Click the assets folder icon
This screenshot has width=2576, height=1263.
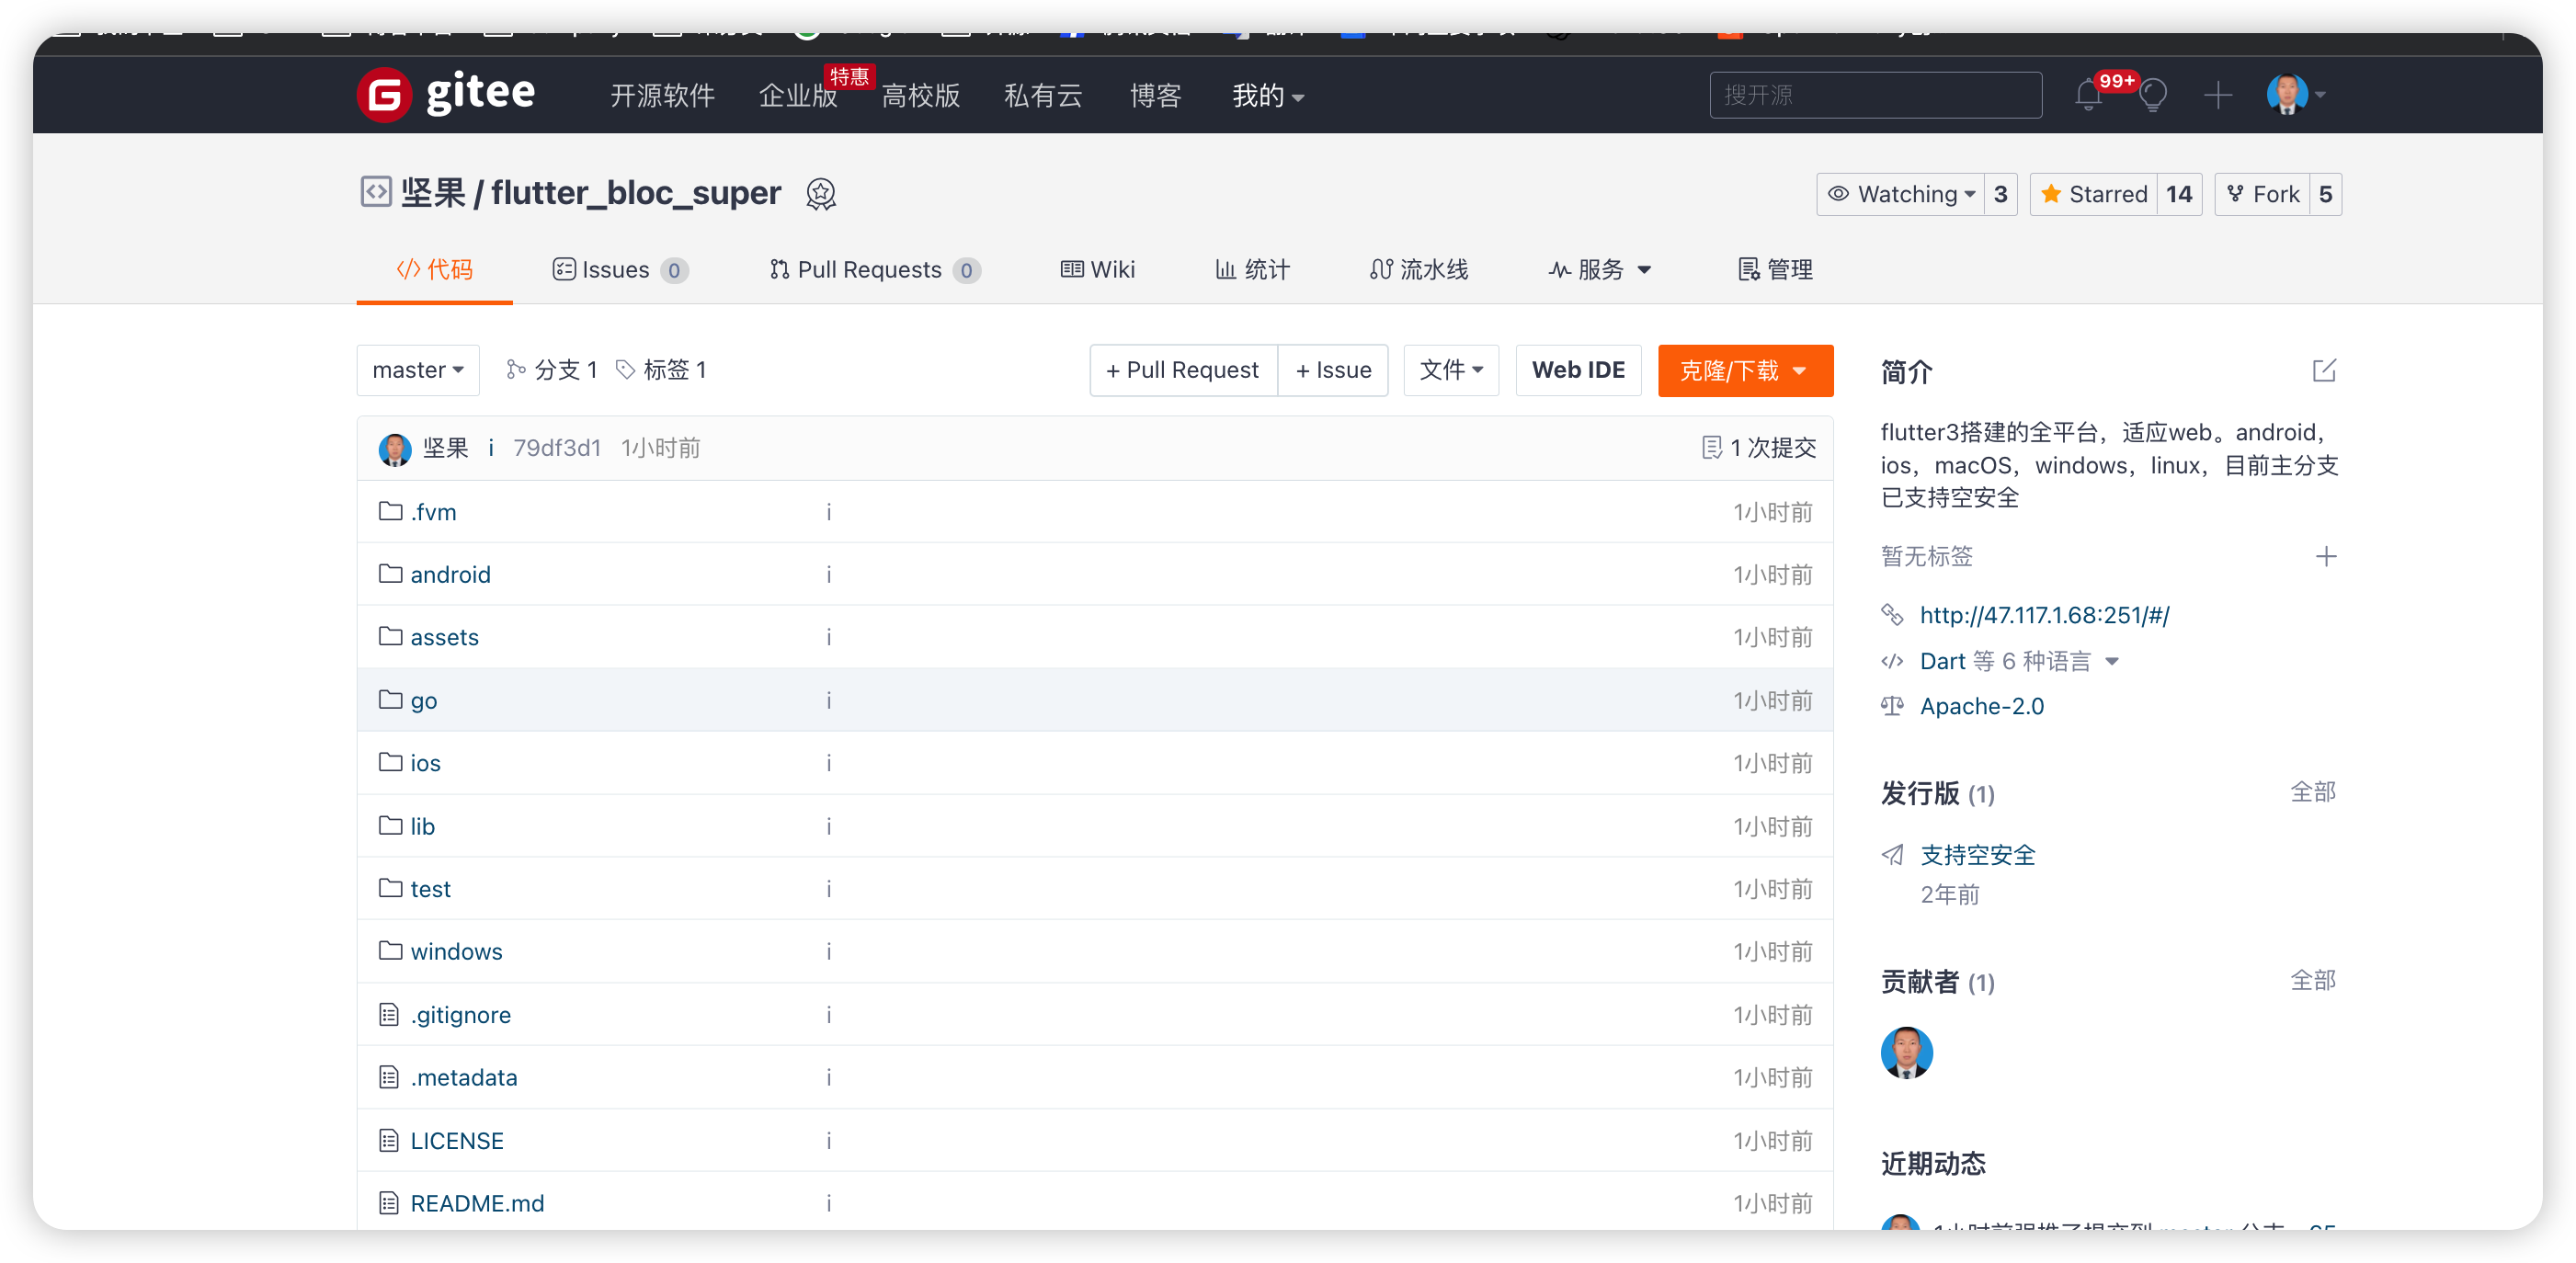tap(390, 636)
